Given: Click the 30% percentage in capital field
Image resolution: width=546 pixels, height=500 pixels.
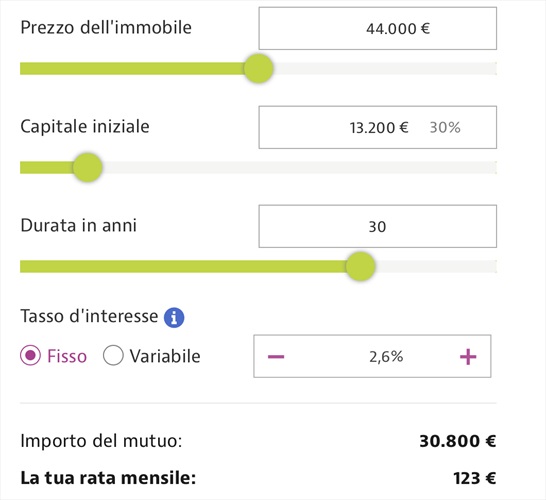Looking at the screenshot, I should coord(445,127).
